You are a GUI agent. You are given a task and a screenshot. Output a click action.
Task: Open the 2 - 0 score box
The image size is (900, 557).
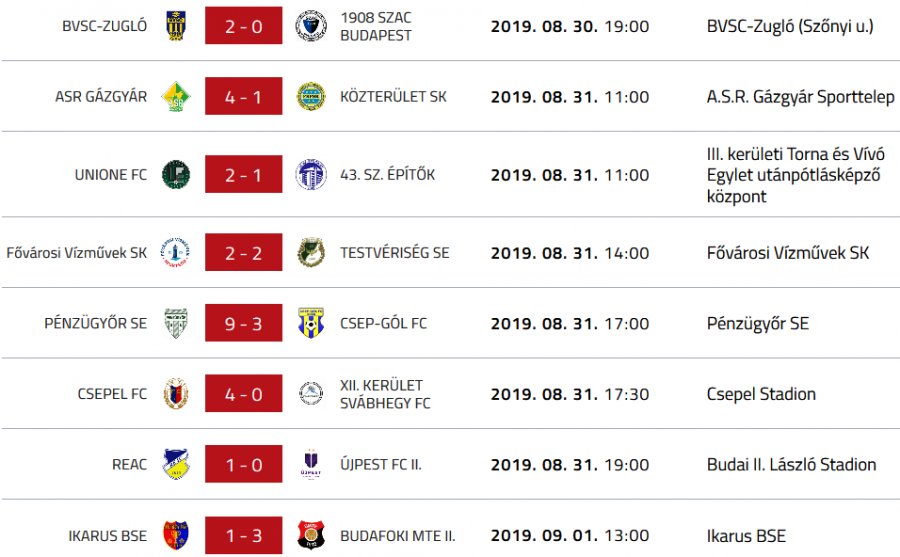244,26
